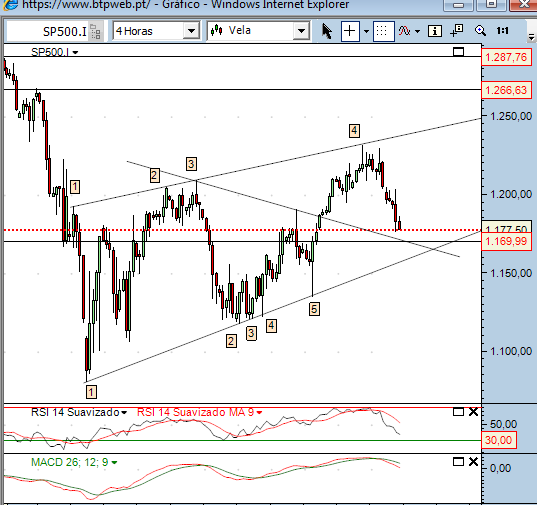The image size is (537, 505).
Task: Expand the indicators dropdown arrow
Action: pos(417,31)
